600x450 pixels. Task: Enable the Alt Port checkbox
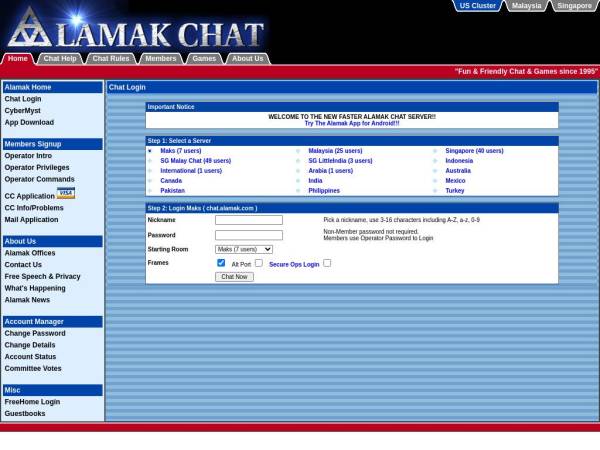(x=258, y=263)
